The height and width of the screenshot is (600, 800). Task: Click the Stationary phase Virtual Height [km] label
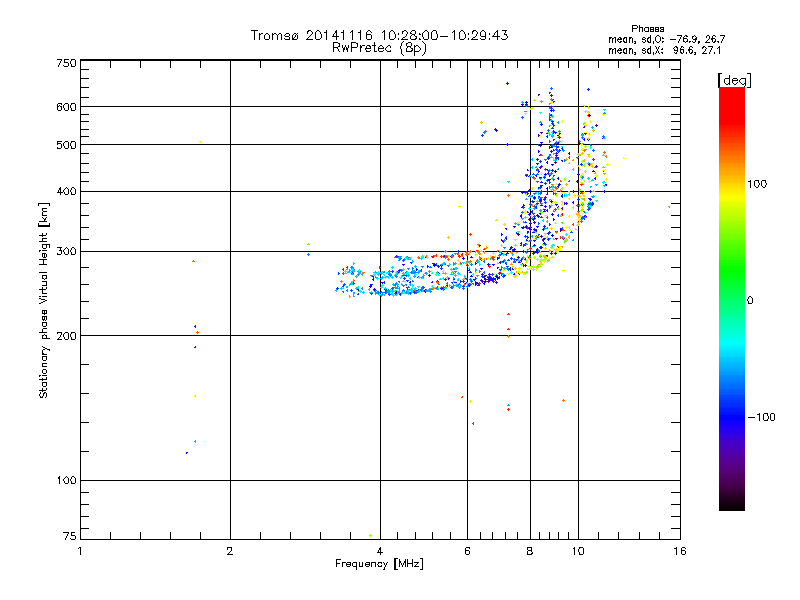44,301
